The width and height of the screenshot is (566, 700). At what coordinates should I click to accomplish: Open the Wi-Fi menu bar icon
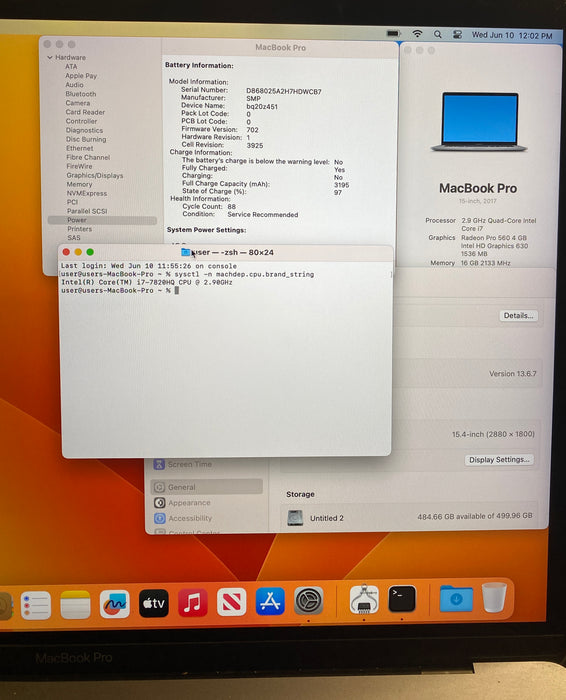coord(417,34)
